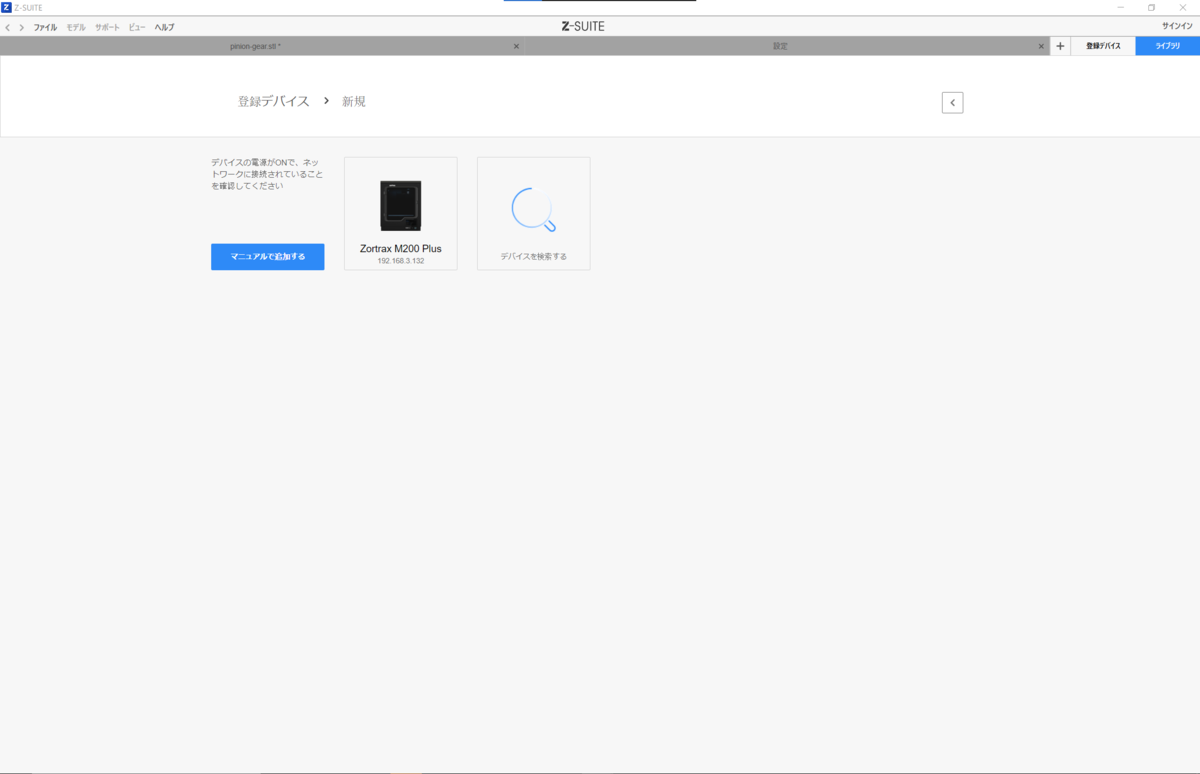The image size is (1200, 774).
Task: Close the pinion-gear.stl tab
Action: coord(516,46)
